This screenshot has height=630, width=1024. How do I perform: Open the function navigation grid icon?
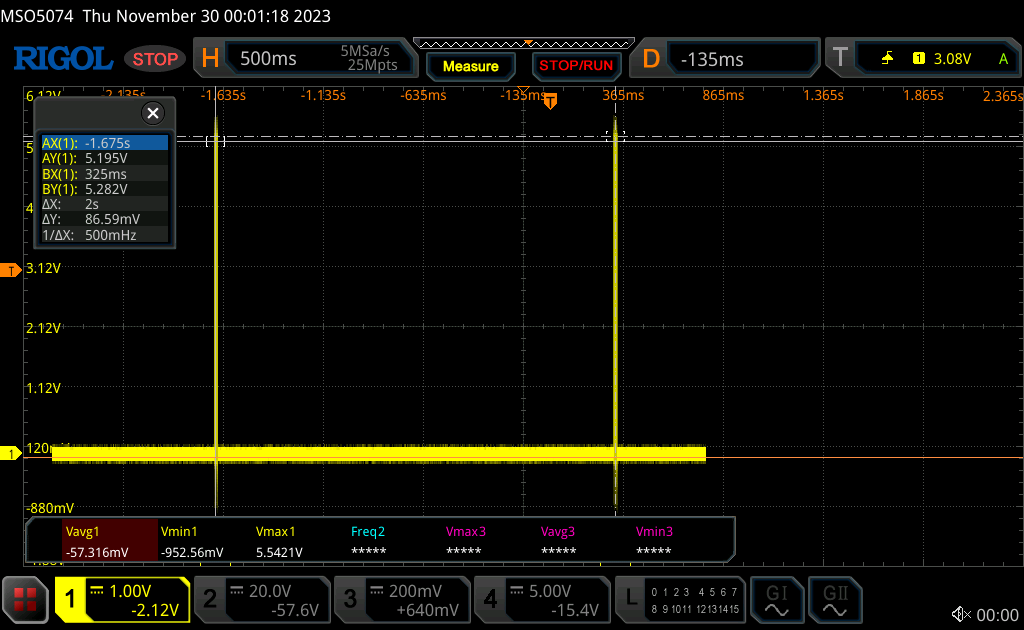[26, 599]
